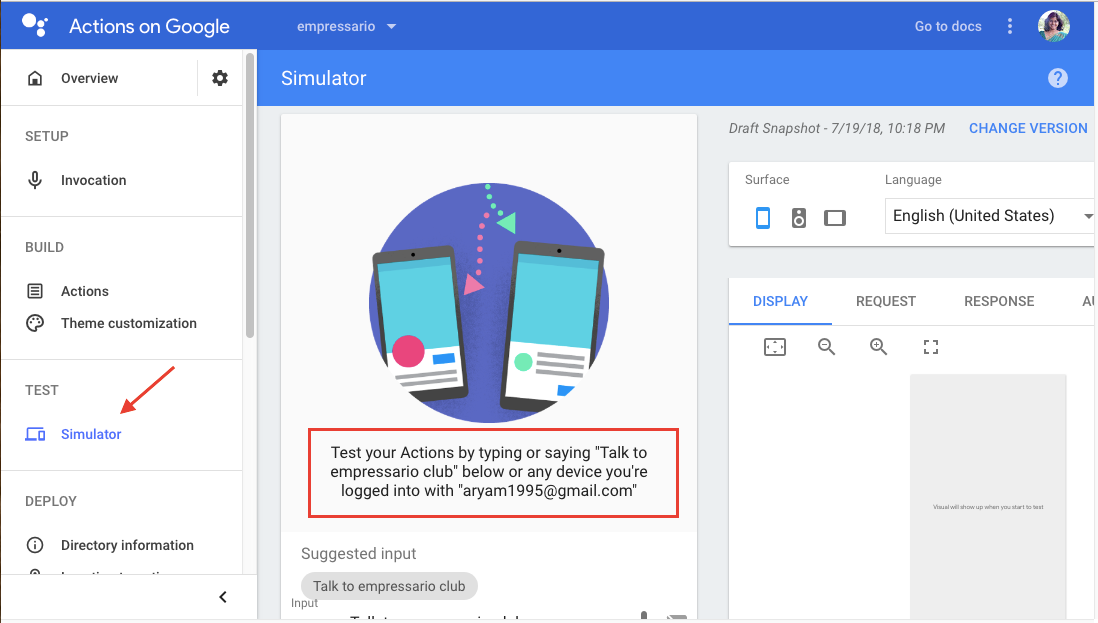Select the smart display surface
The width and height of the screenshot is (1098, 623).
pyautogui.click(x=835, y=218)
